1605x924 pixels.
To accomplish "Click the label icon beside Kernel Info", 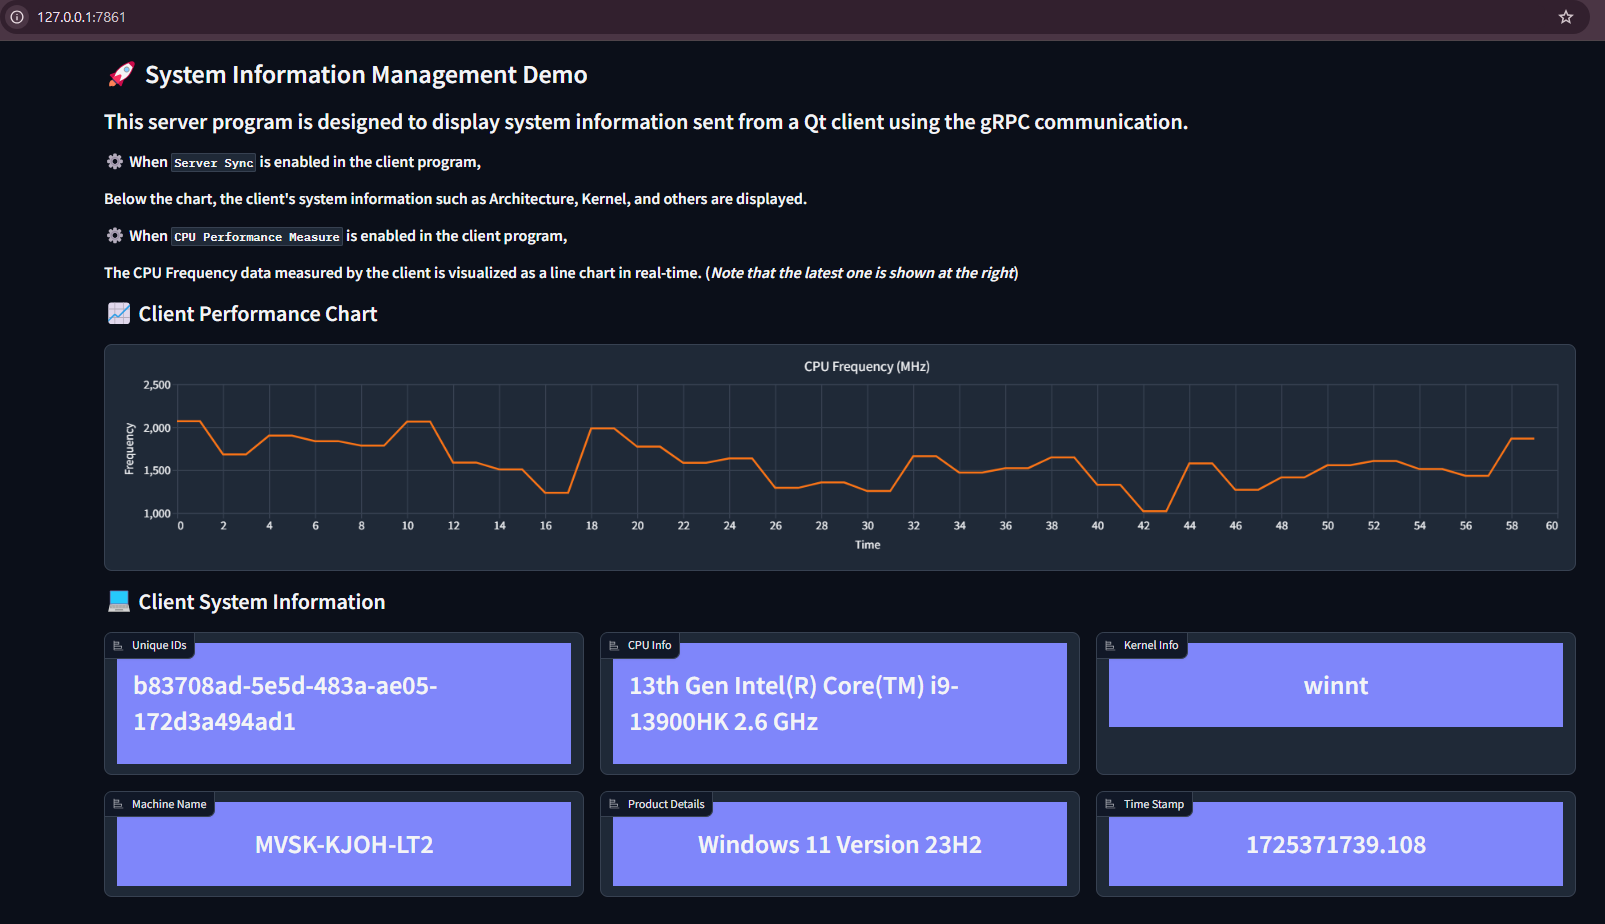I will (x=1112, y=645).
